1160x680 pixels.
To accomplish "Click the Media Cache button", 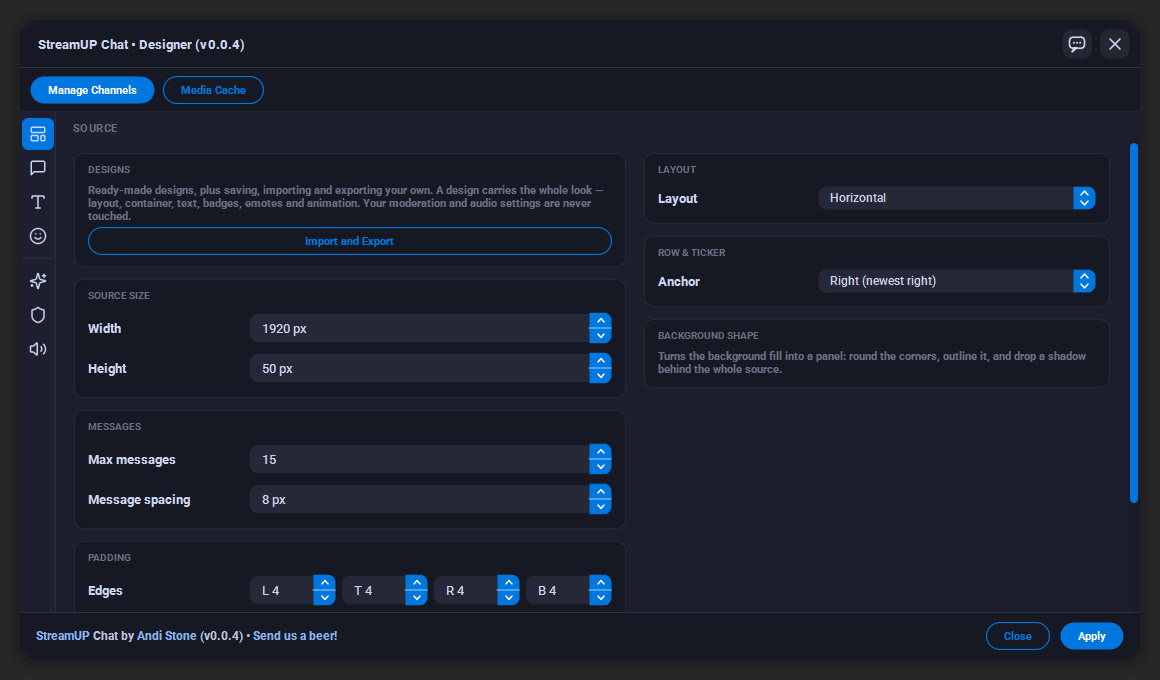I will pos(213,90).
